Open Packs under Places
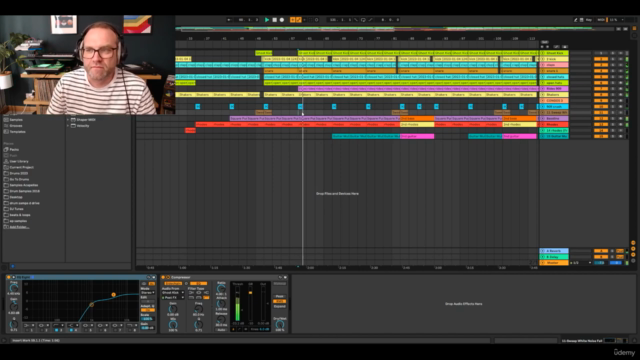 (x=14, y=150)
